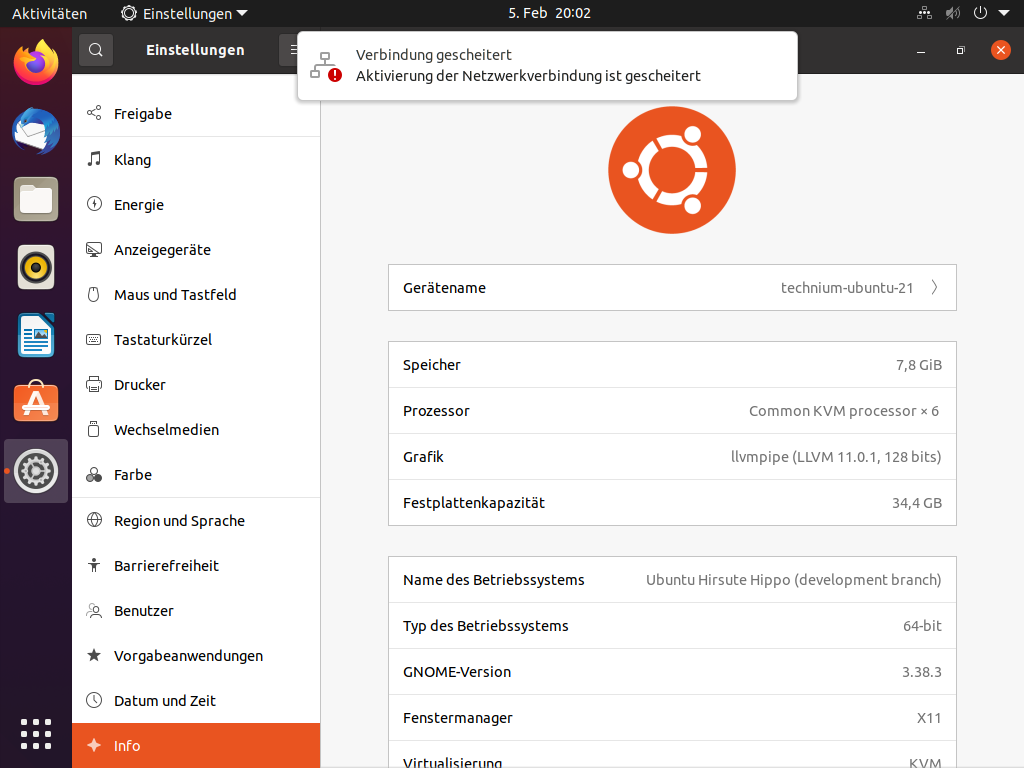Open Energie settings
The height and width of the screenshot is (768, 1024).
coord(196,204)
